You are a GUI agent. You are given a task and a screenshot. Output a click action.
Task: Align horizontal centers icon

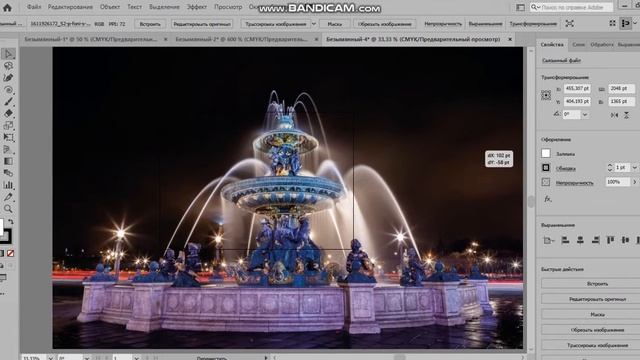click(x=580, y=240)
